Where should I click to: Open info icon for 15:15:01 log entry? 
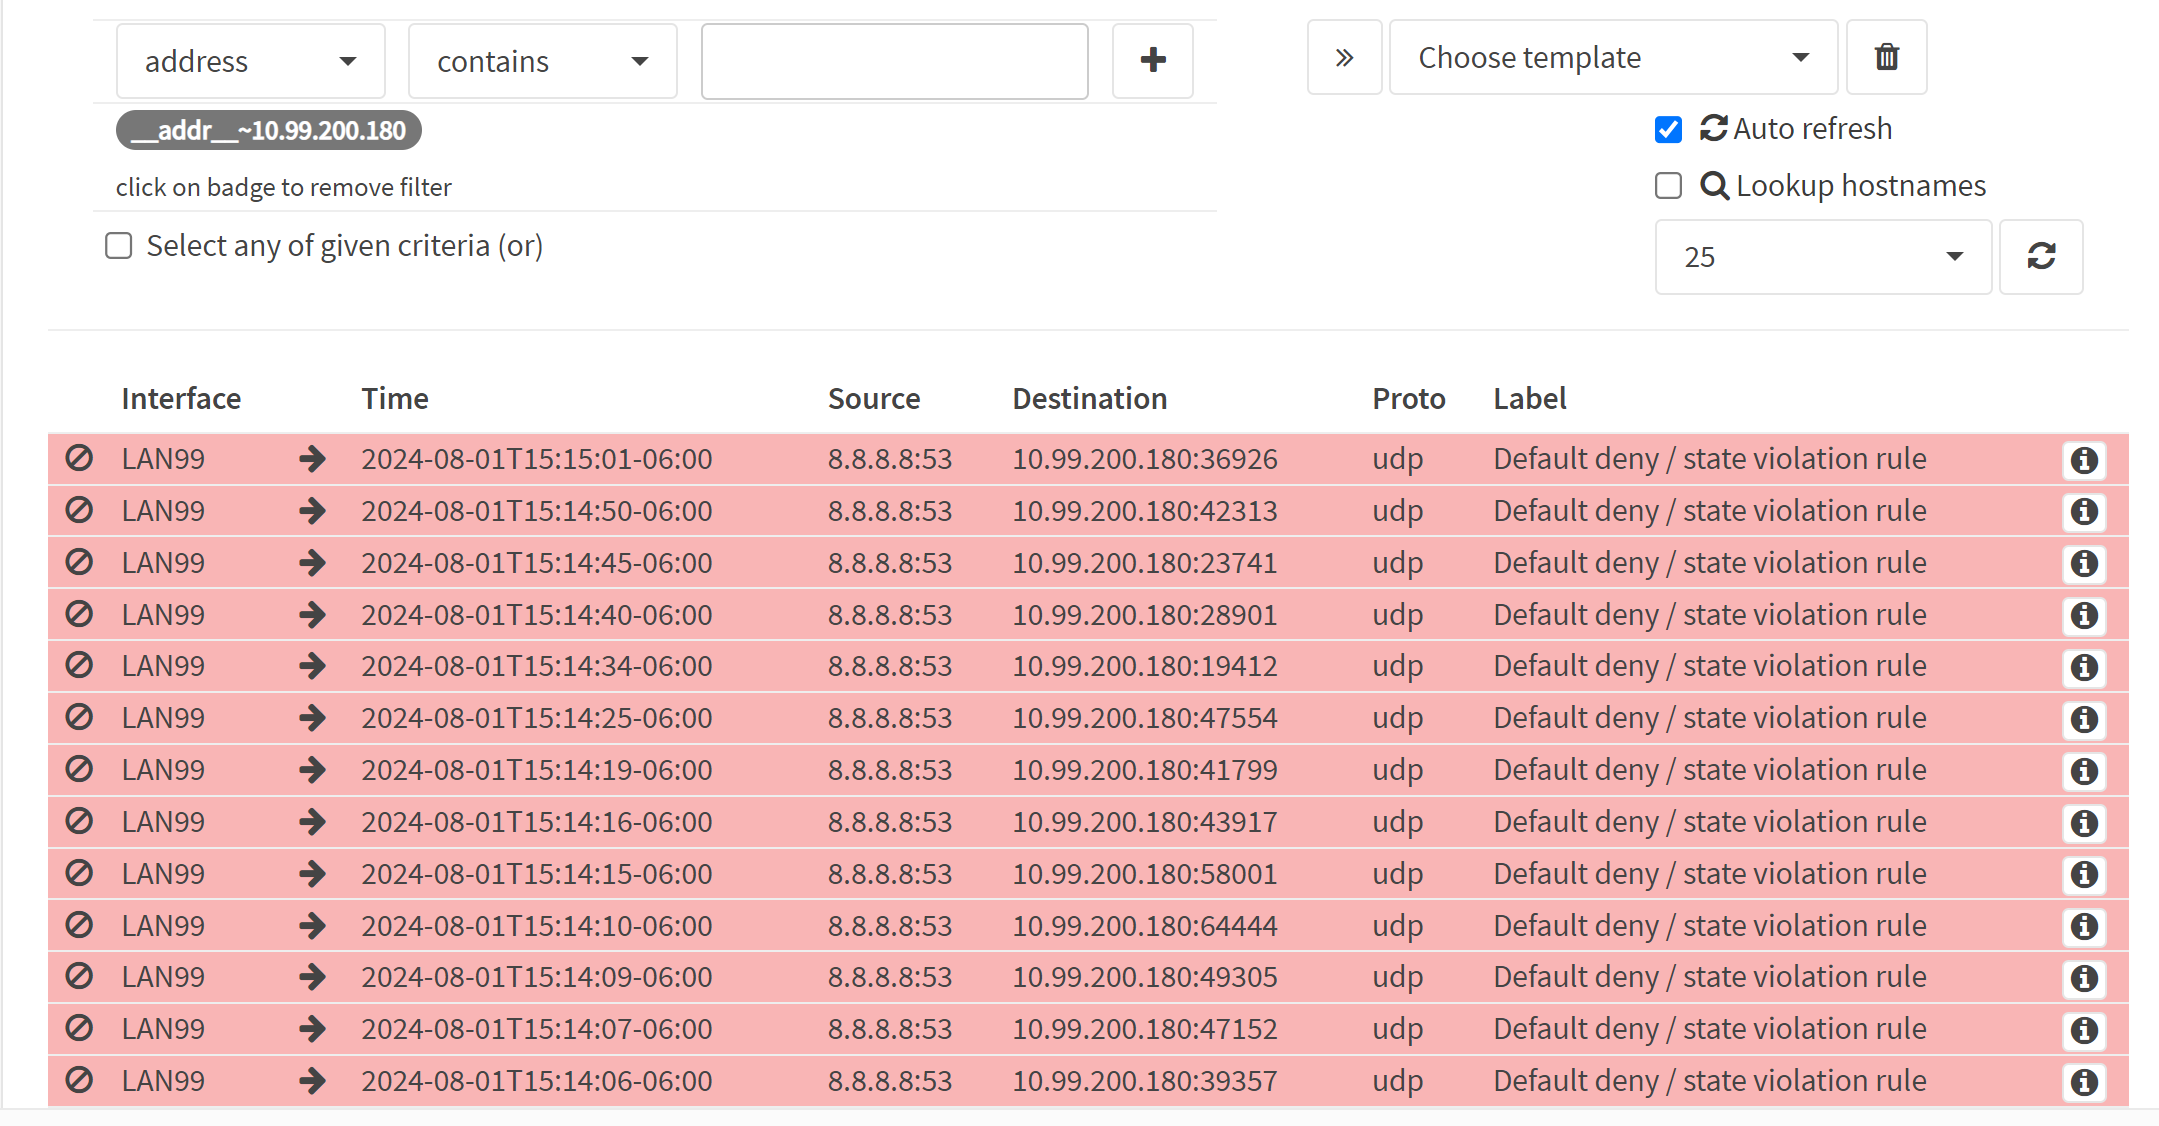[2084, 460]
